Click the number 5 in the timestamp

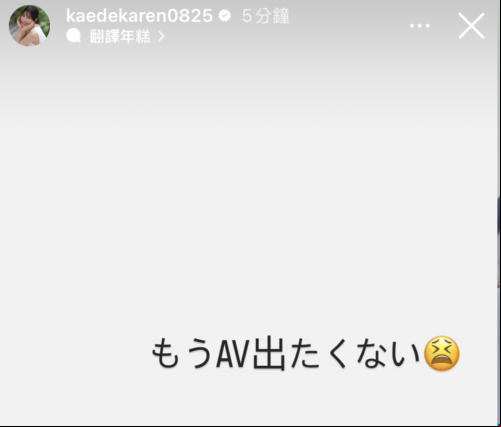click(247, 16)
